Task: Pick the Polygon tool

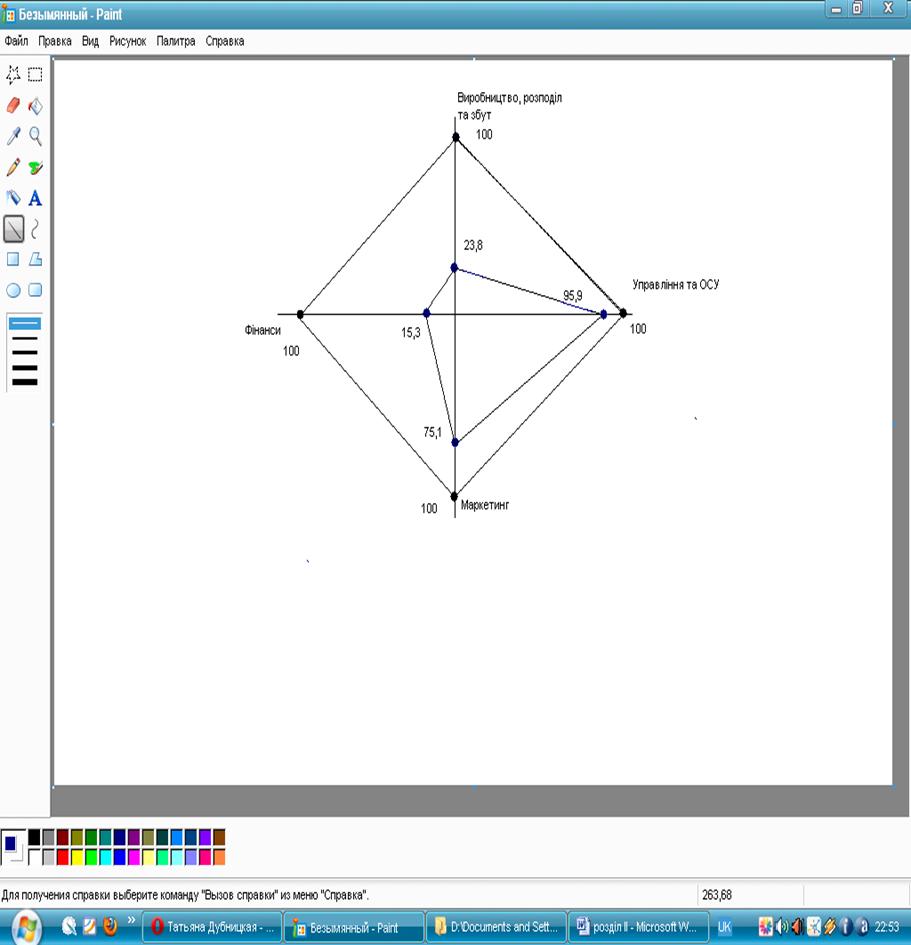Action: tap(36, 259)
